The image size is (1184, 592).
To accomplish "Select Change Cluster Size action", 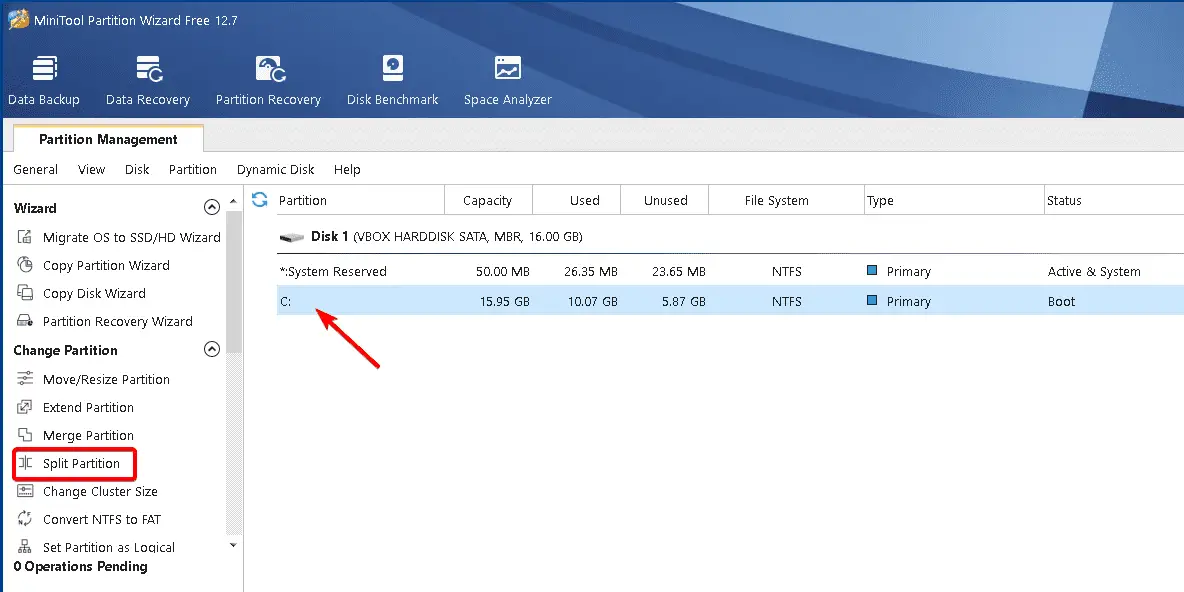I will click(100, 491).
